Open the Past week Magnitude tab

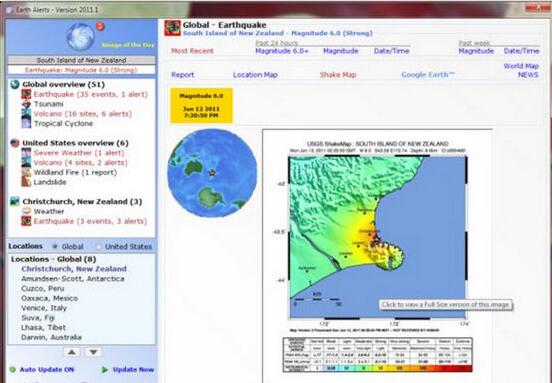tap(476, 51)
